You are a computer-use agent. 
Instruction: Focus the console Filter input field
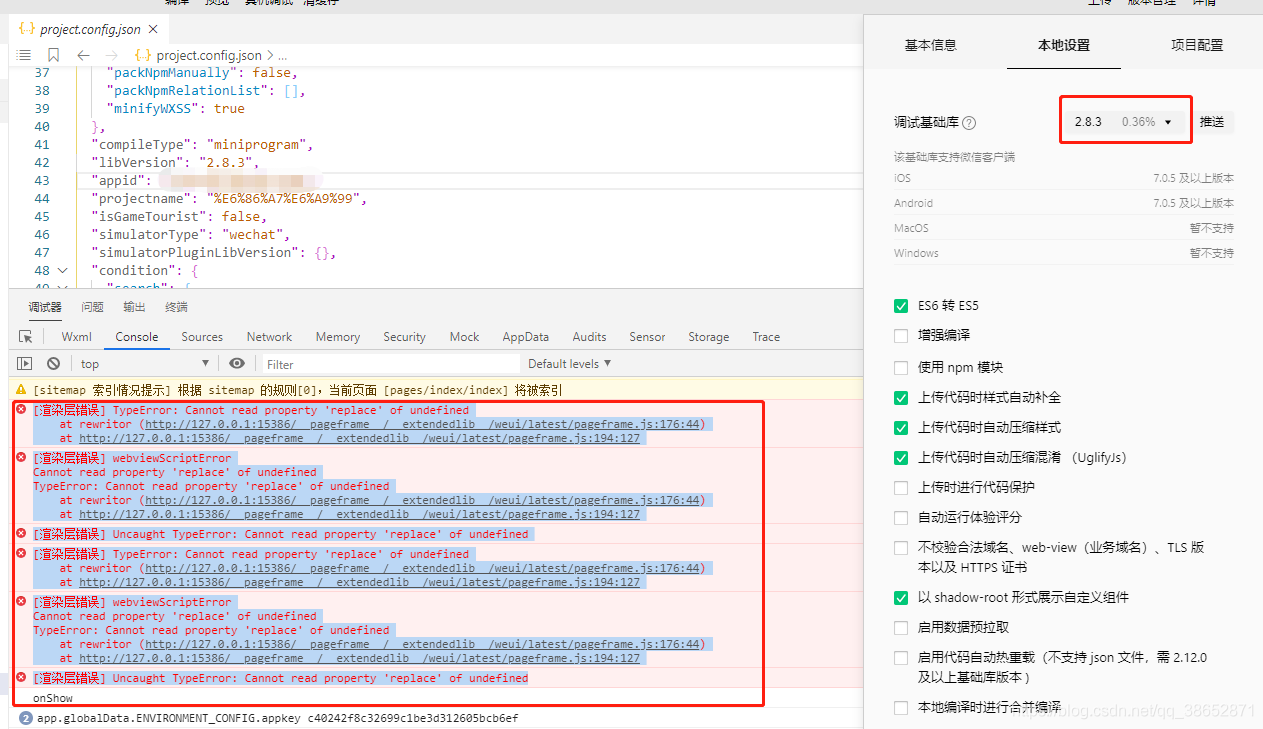click(391, 364)
